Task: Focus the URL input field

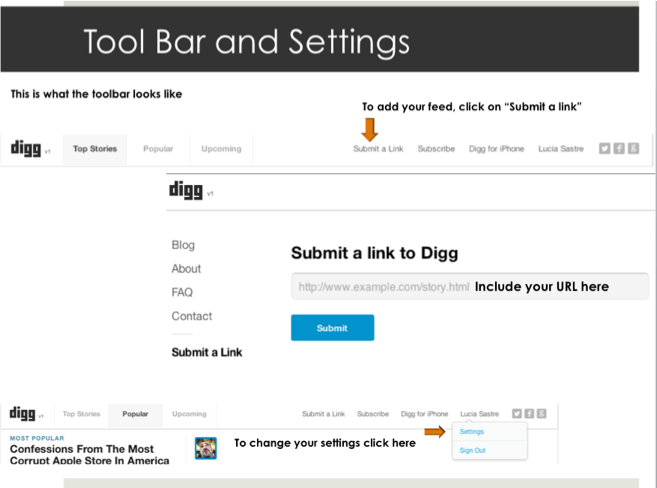Action: [x=470, y=287]
